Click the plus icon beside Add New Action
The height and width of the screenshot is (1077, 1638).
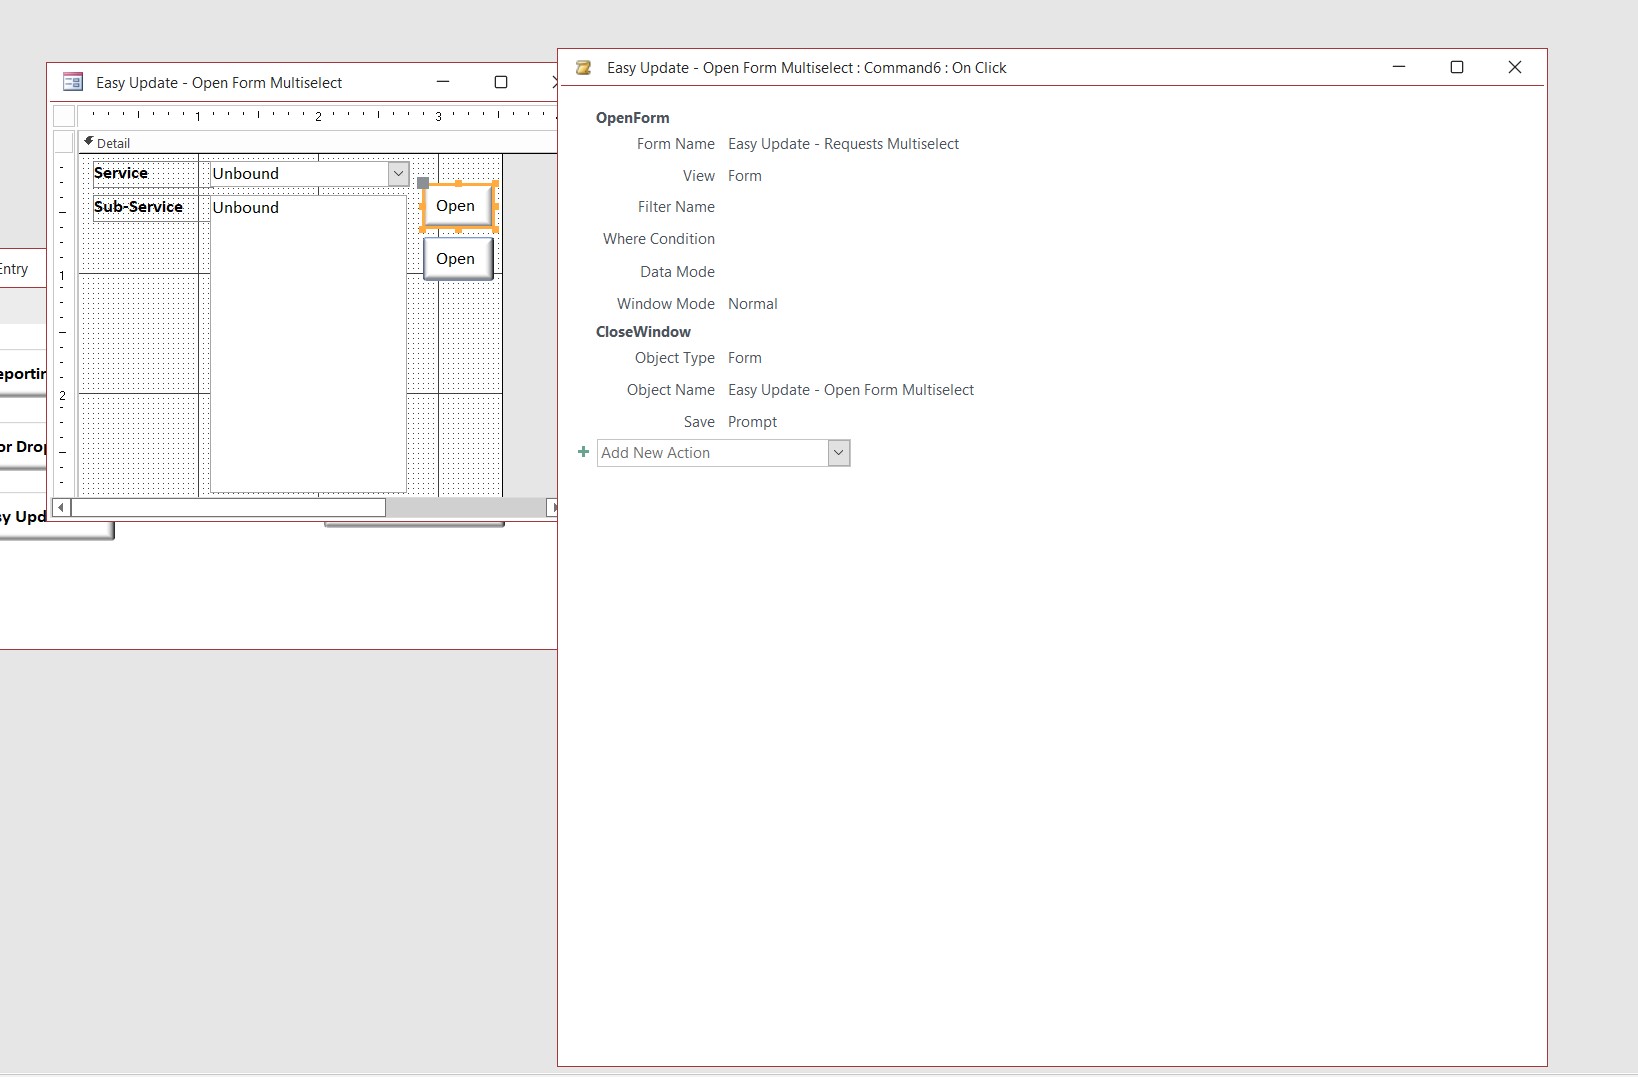coord(583,452)
